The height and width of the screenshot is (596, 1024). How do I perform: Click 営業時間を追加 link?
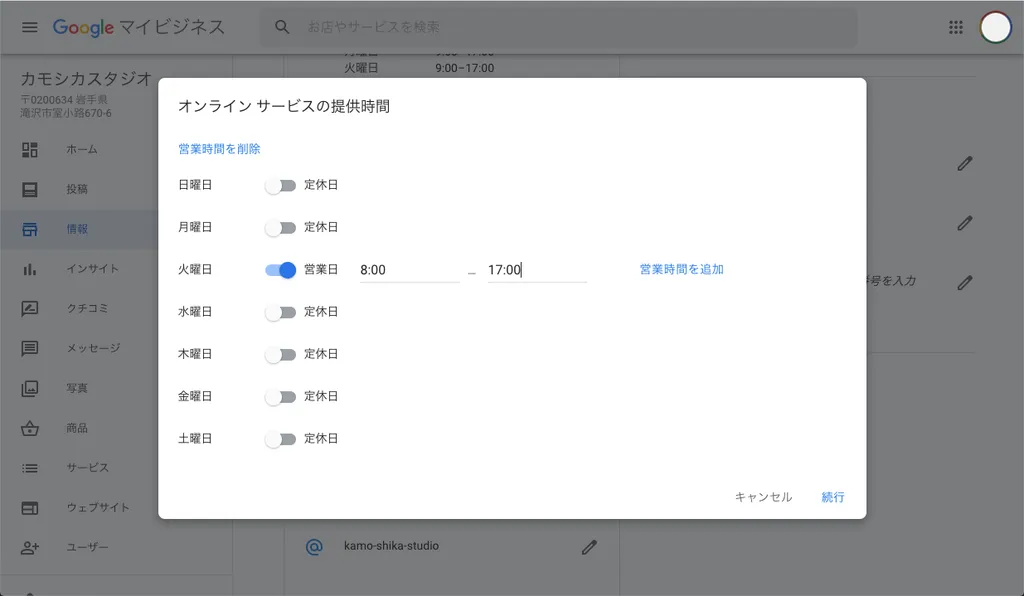[x=681, y=270]
